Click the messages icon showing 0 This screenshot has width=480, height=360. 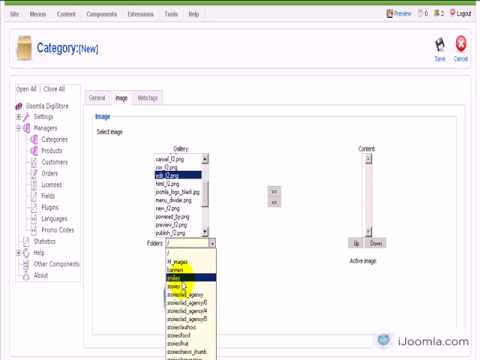(x=420, y=13)
